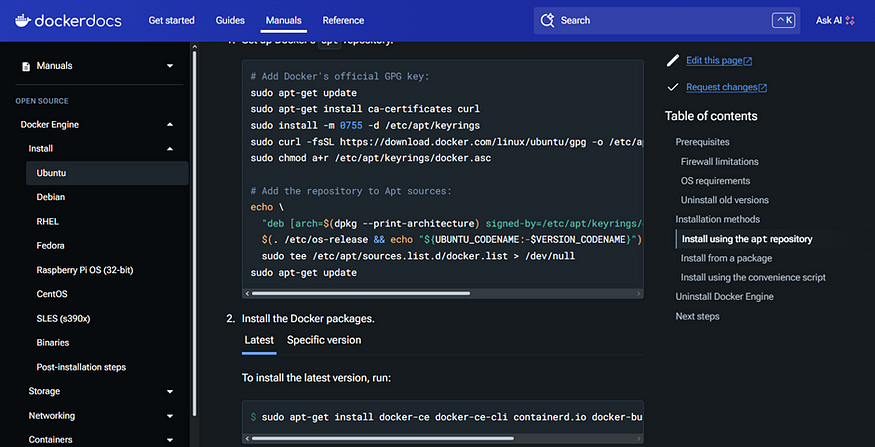
Task: Select Binaries in the sidebar
Action: [x=52, y=343]
